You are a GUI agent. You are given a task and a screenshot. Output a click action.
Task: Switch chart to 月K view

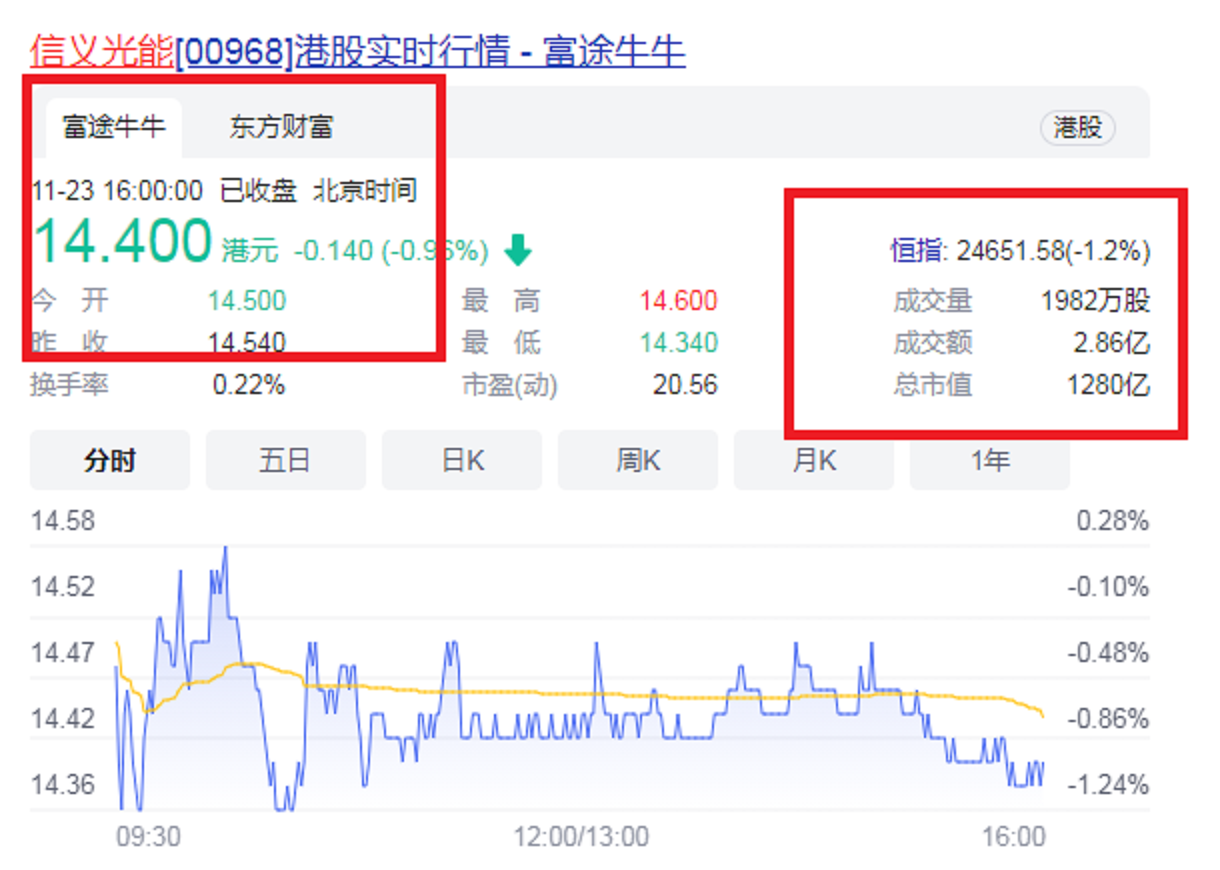coord(814,460)
